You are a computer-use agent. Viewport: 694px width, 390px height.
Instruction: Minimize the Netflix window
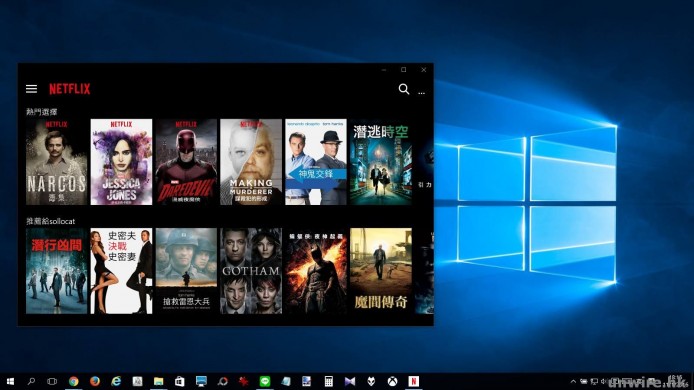pyautogui.click(x=384, y=70)
